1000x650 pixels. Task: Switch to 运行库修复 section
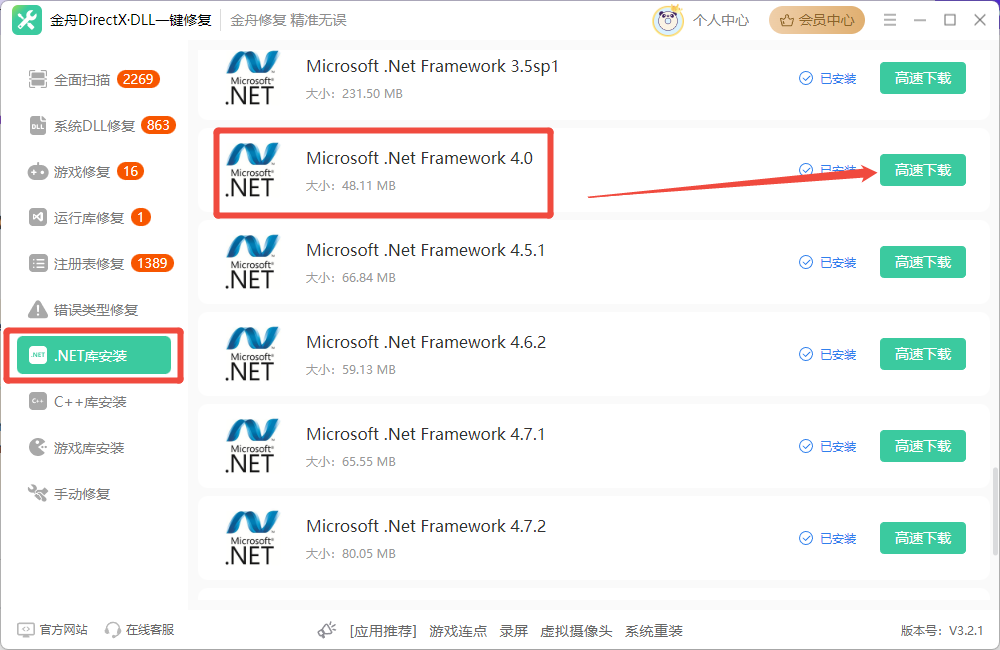tap(94, 218)
